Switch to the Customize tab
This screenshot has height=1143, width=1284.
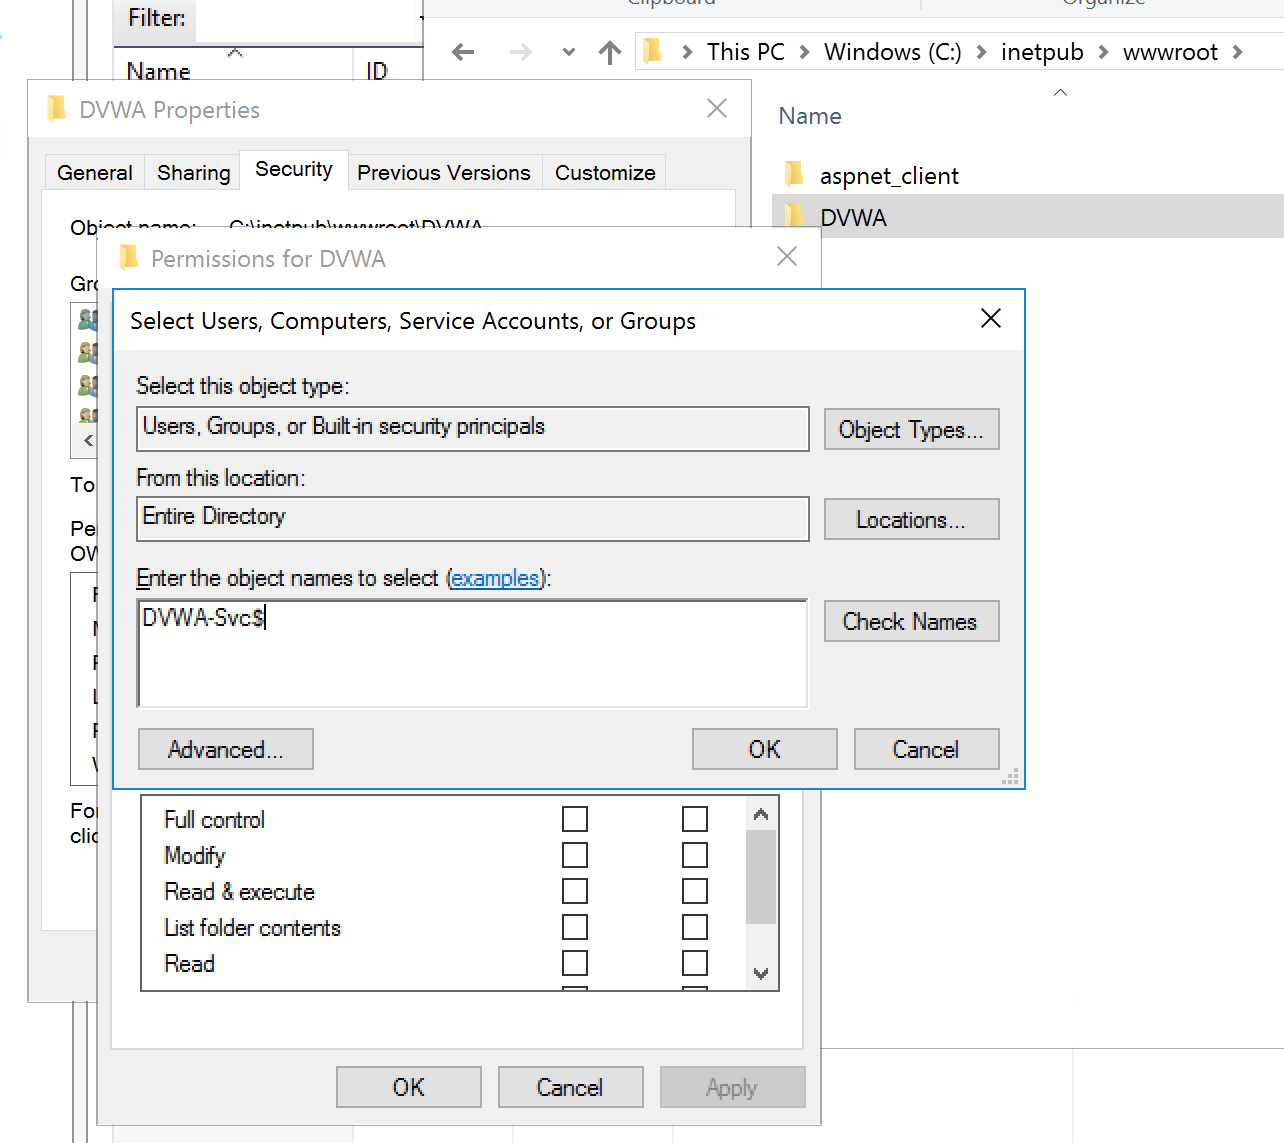click(605, 172)
